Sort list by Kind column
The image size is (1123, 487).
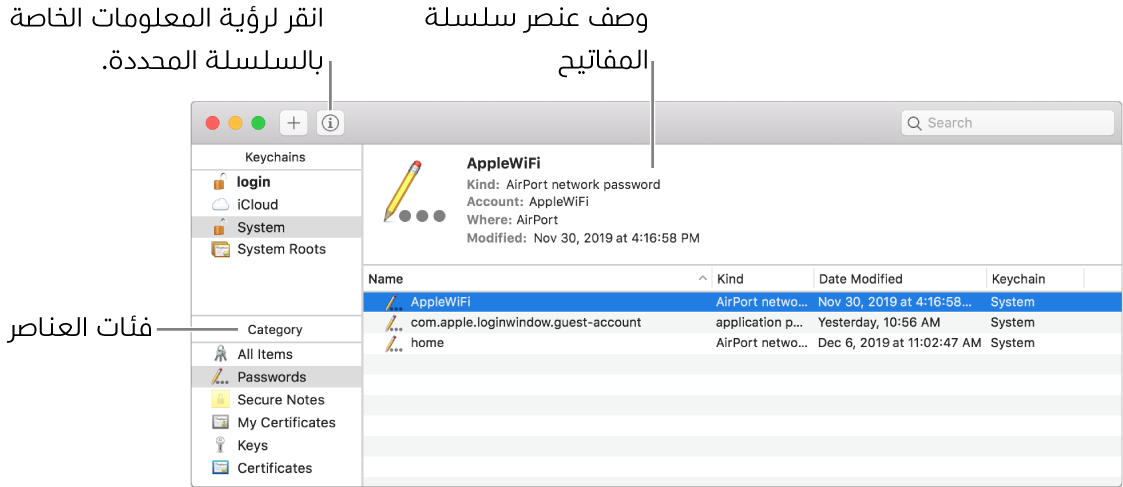[x=763, y=279]
